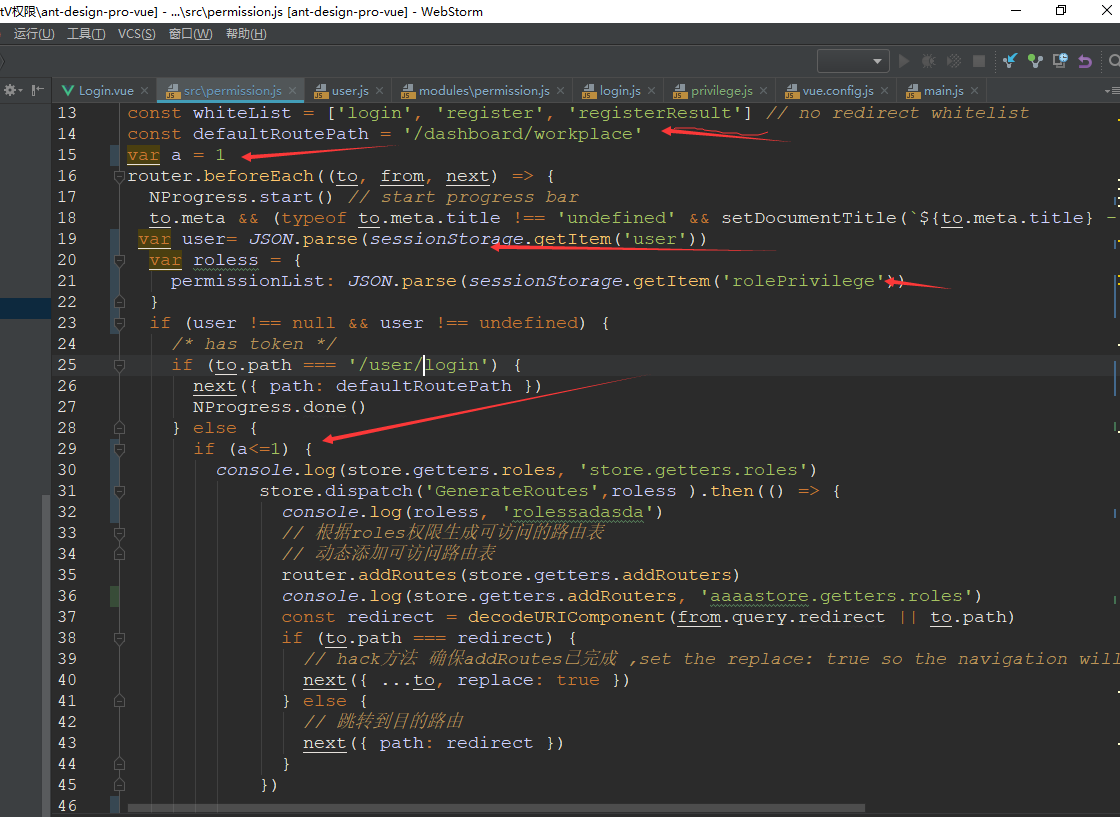The image size is (1120, 817).
Task: Open the 帮助(H) menu
Action: point(246,34)
